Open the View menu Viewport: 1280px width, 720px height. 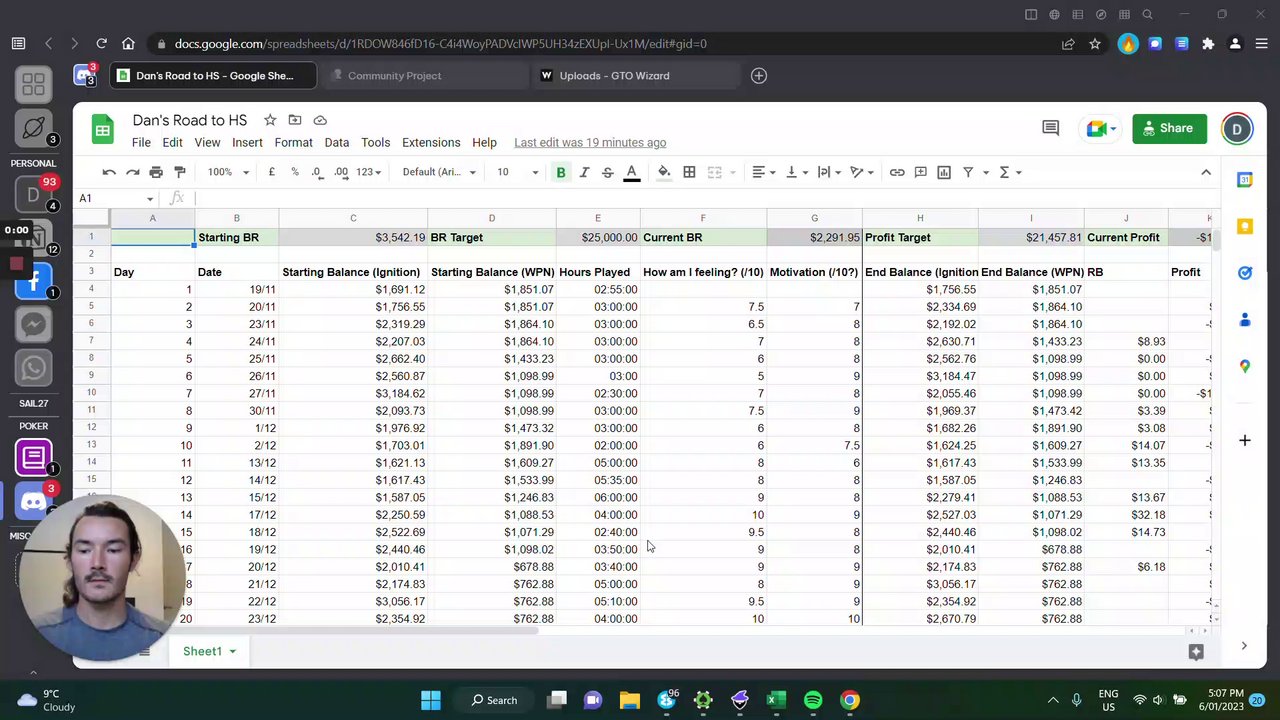click(207, 143)
